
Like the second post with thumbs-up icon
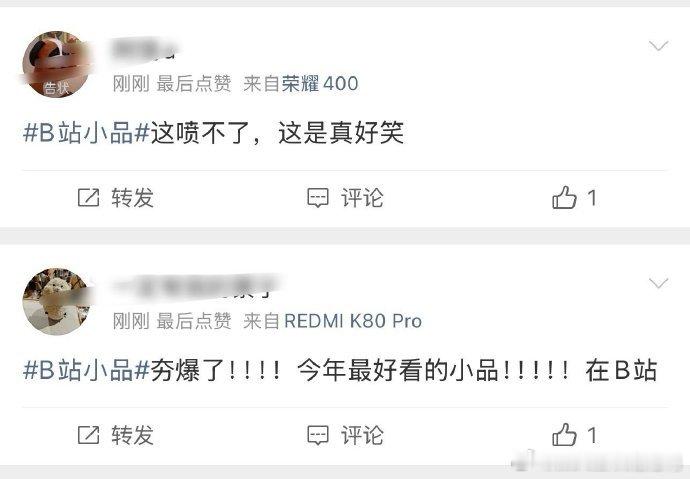pyautogui.click(x=564, y=435)
